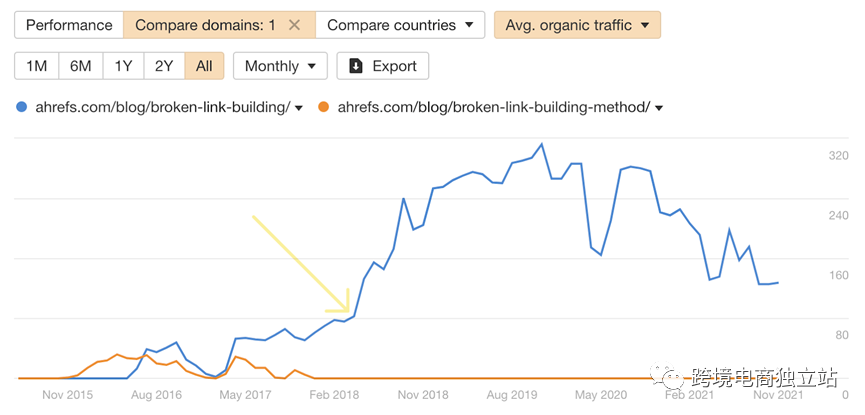865x415 pixels.
Task: Click the blue line peak near Aug 2019
Action: click(x=541, y=144)
